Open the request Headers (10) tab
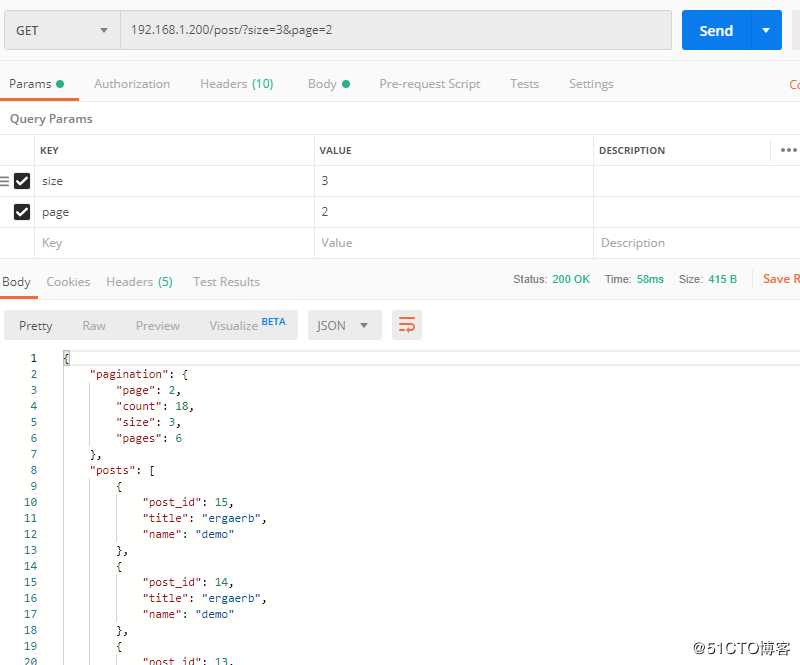The width and height of the screenshot is (800, 665). 237,84
